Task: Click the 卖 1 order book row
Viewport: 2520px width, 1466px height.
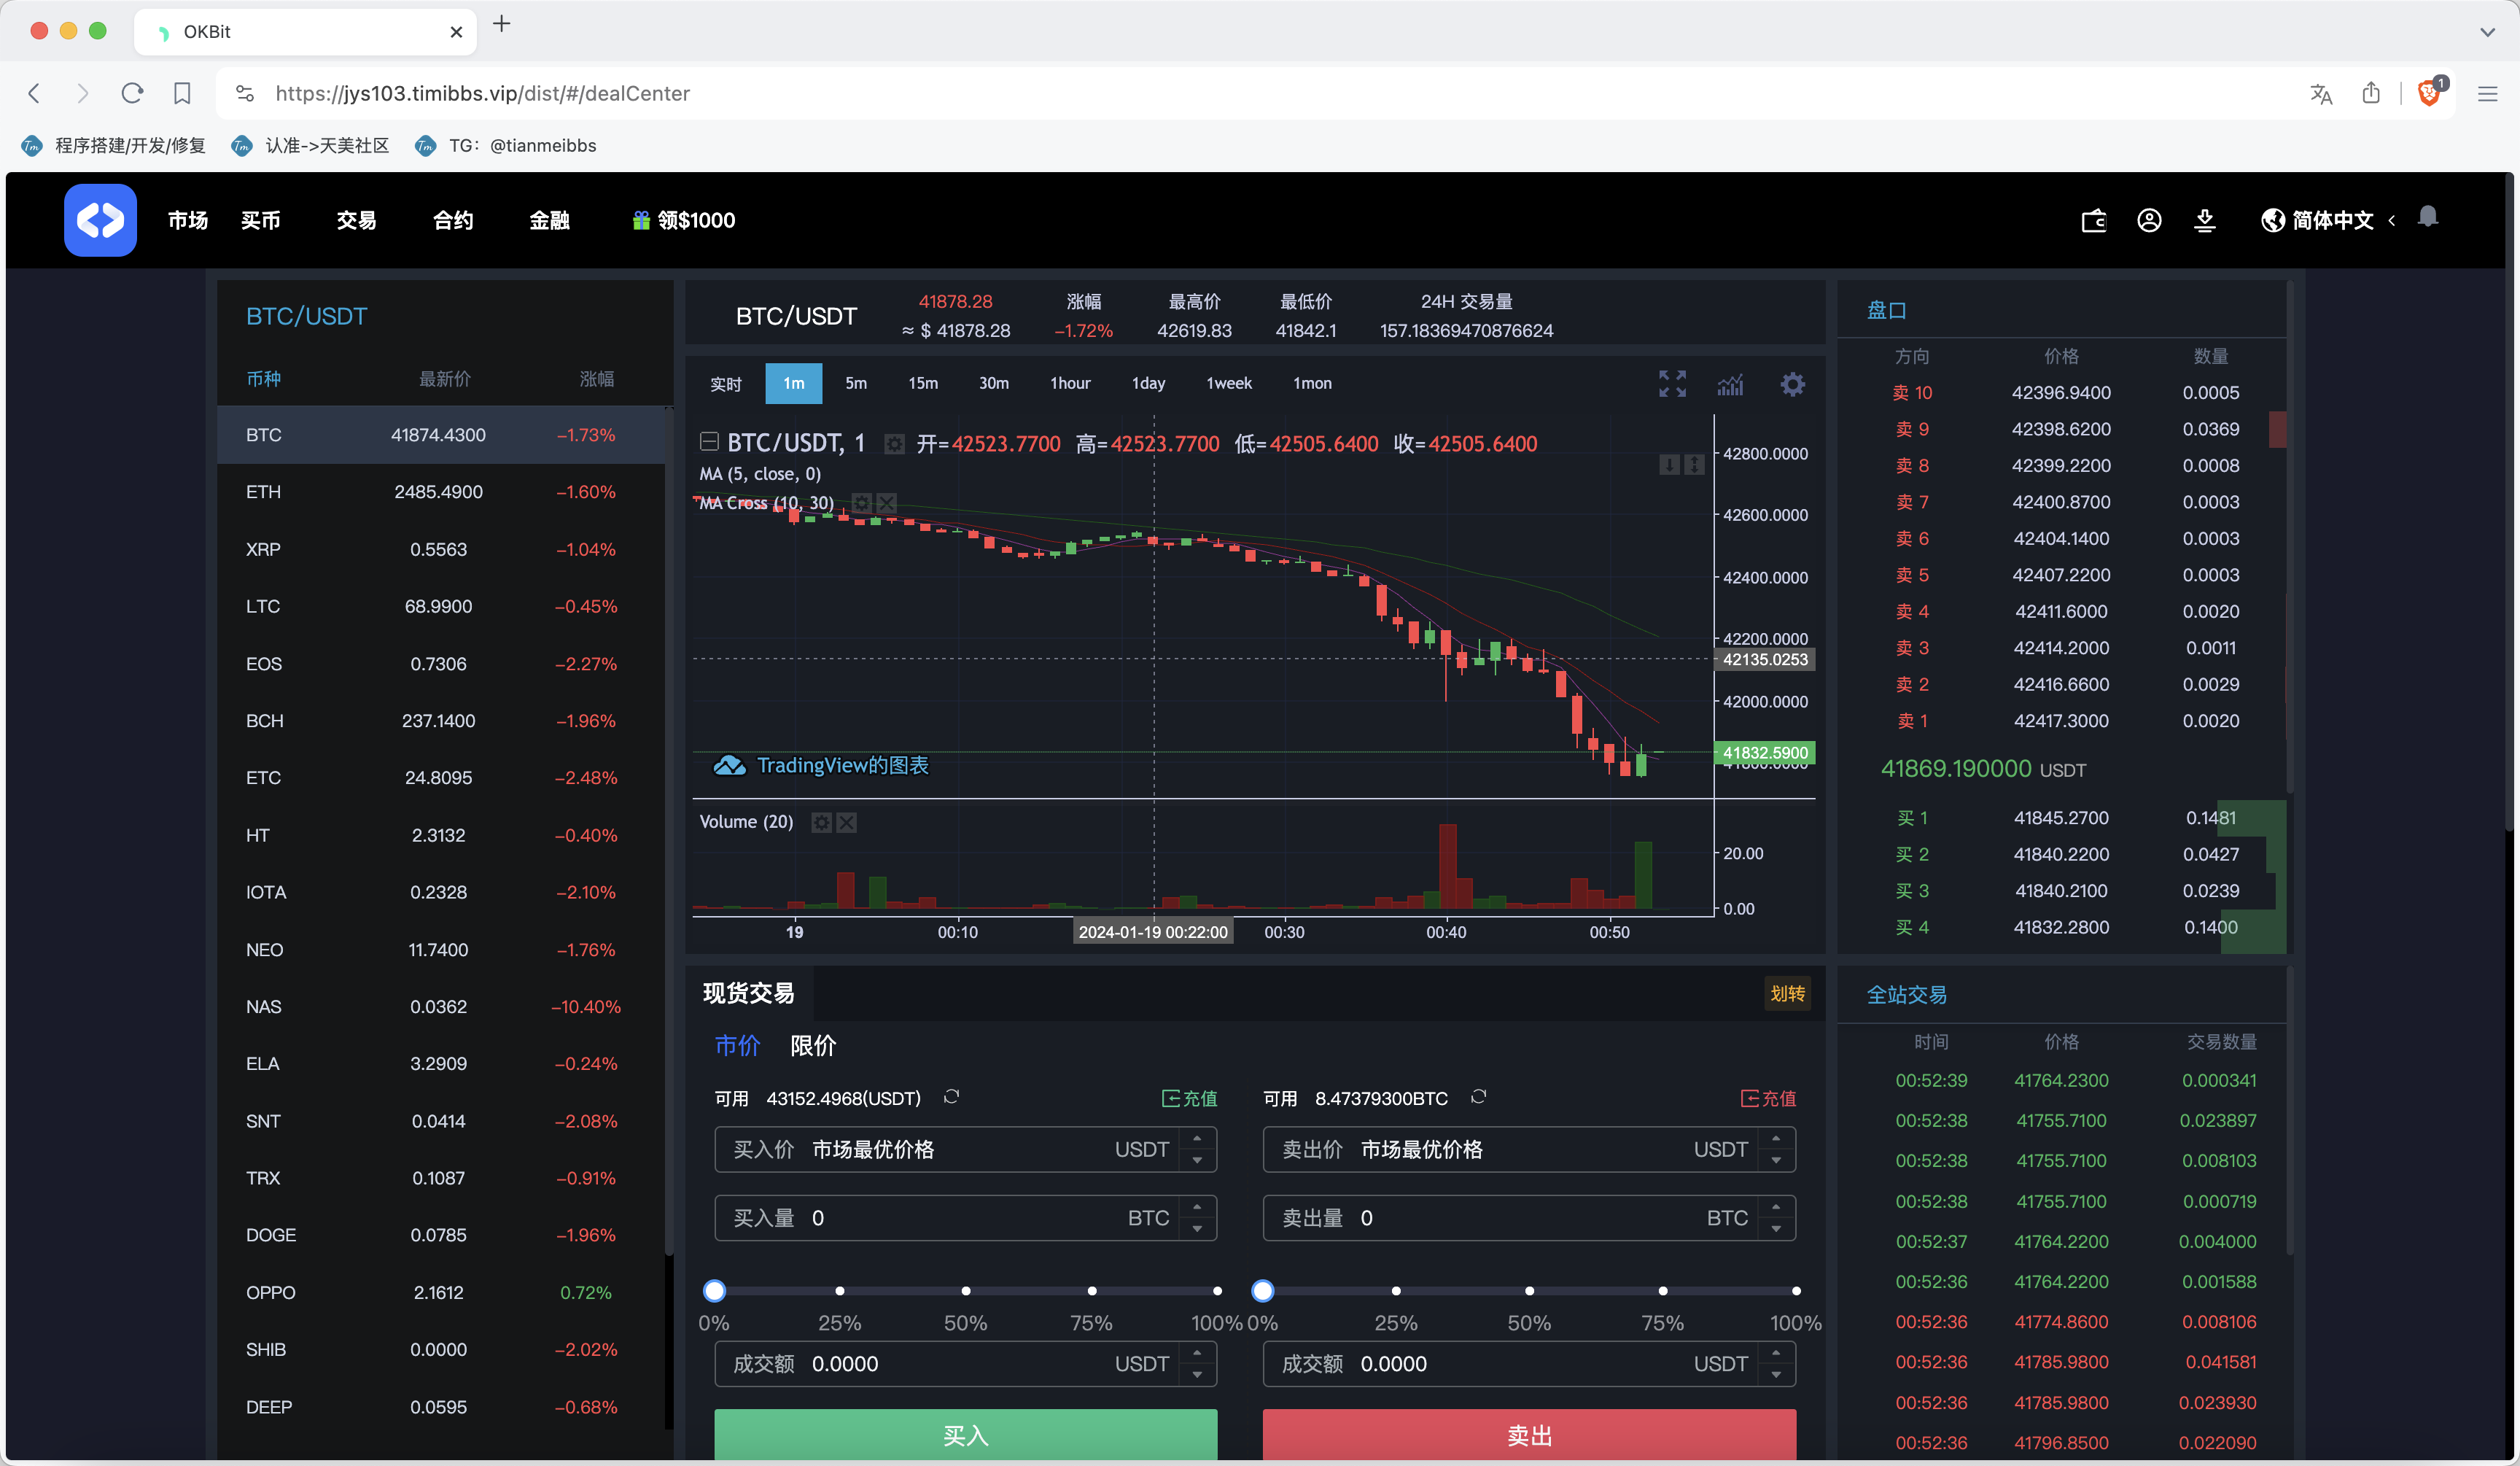Action: [x=2062, y=721]
